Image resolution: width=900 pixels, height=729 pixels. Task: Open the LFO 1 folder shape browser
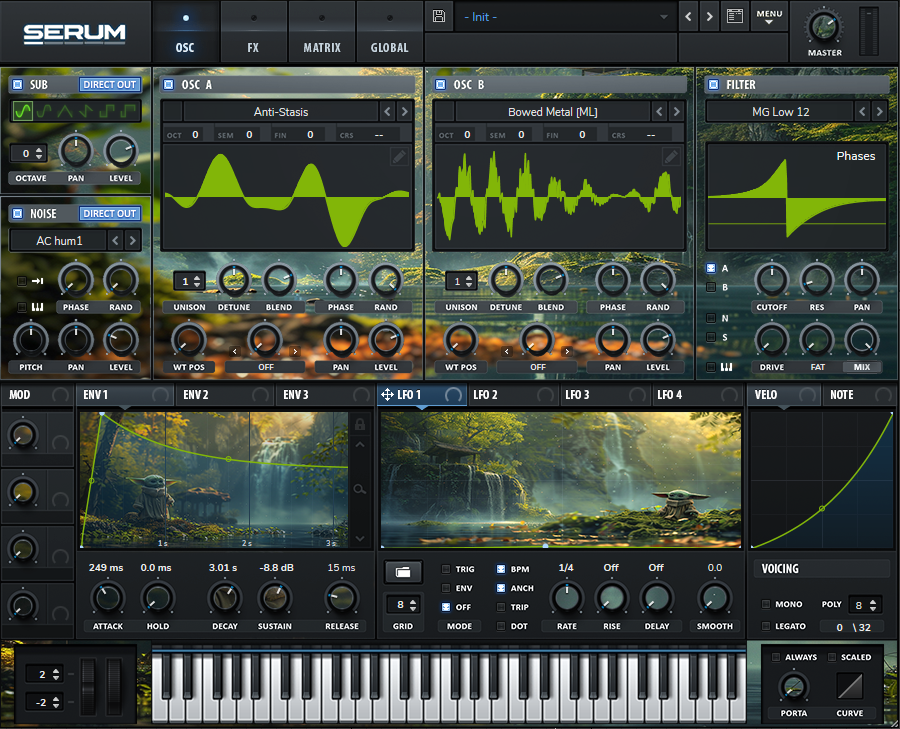coord(403,572)
